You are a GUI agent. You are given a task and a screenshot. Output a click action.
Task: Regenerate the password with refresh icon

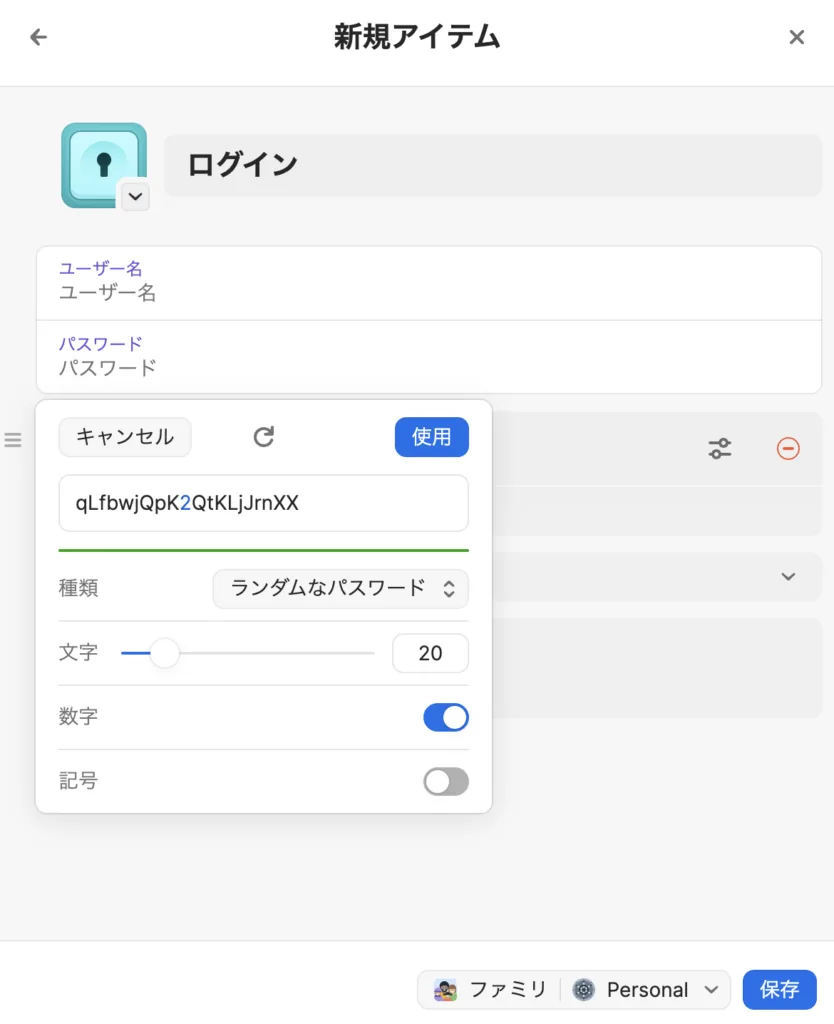click(263, 437)
